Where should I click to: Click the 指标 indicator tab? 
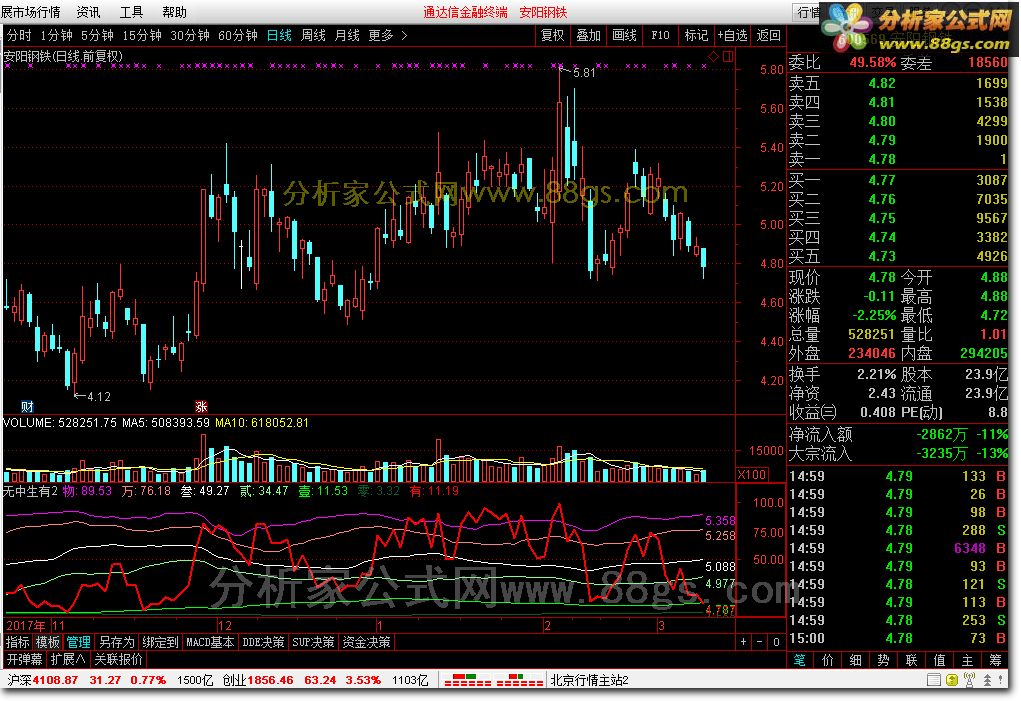[18, 642]
